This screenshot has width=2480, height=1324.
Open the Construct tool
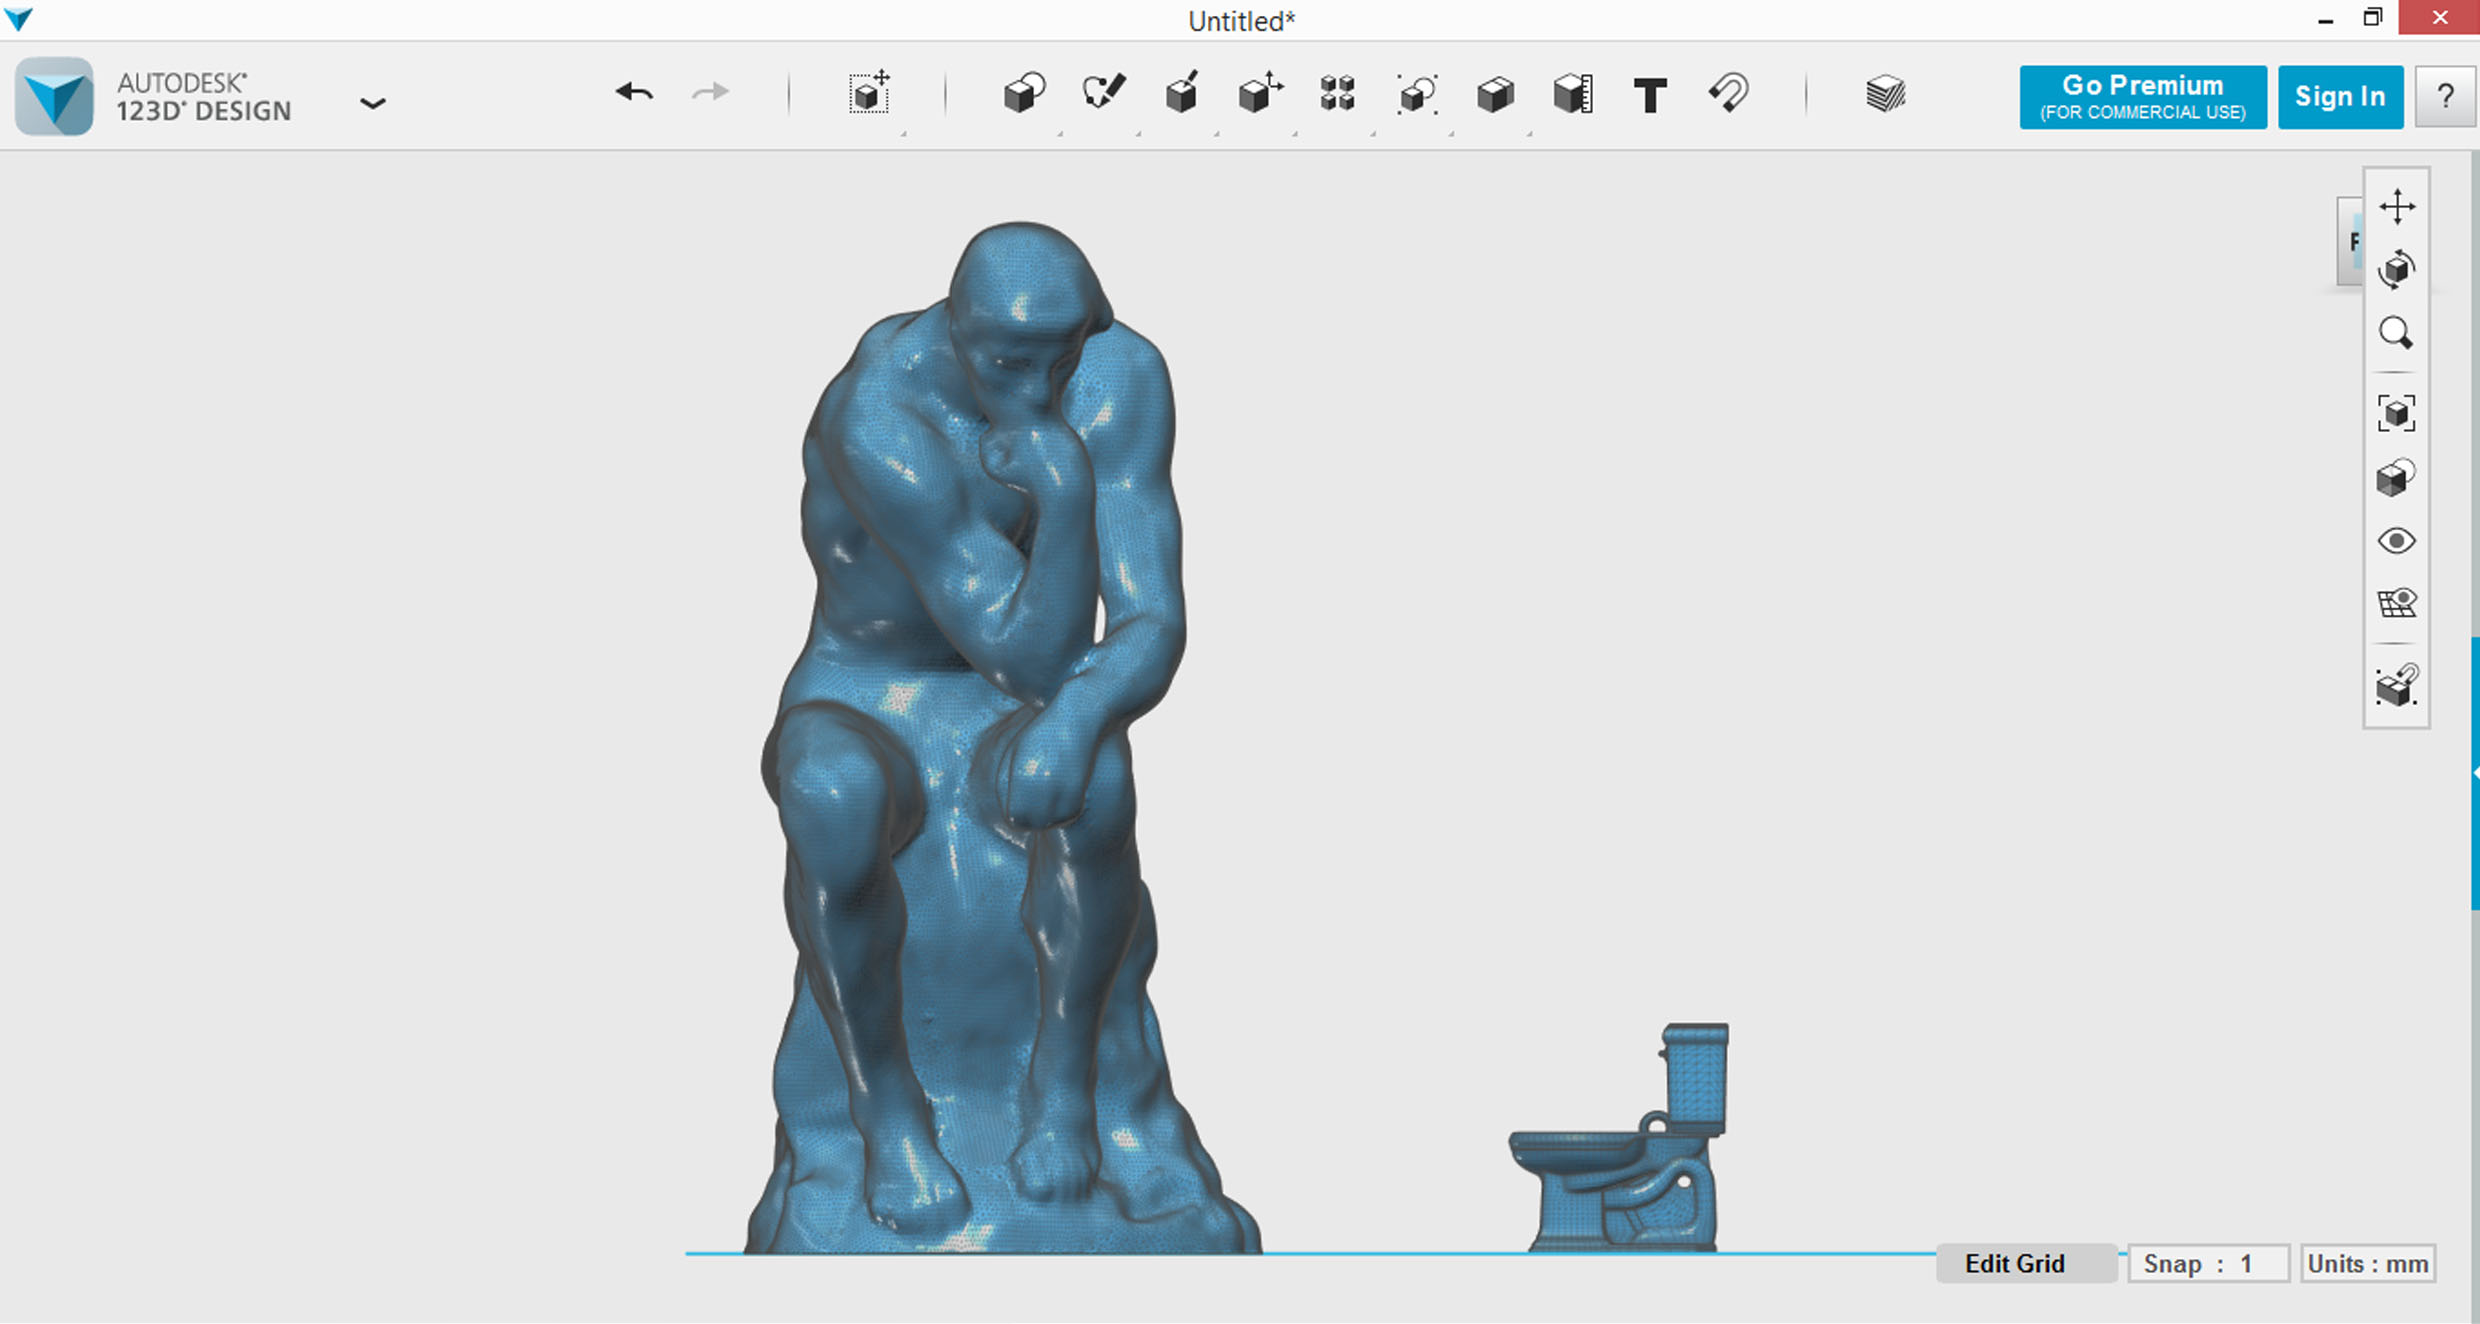1182,93
